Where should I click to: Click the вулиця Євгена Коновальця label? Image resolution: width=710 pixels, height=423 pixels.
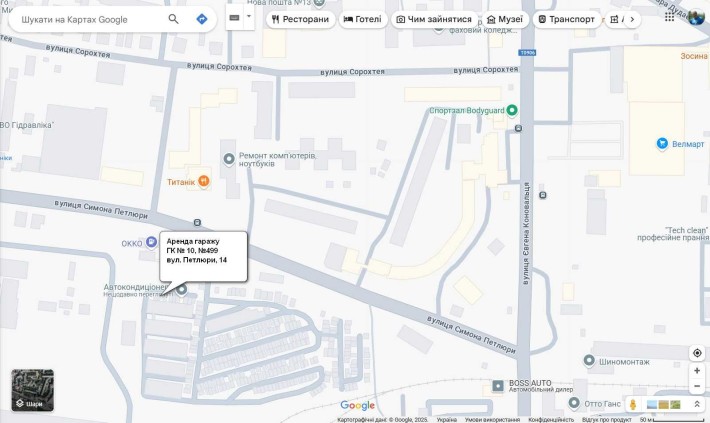(x=526, y=233)
